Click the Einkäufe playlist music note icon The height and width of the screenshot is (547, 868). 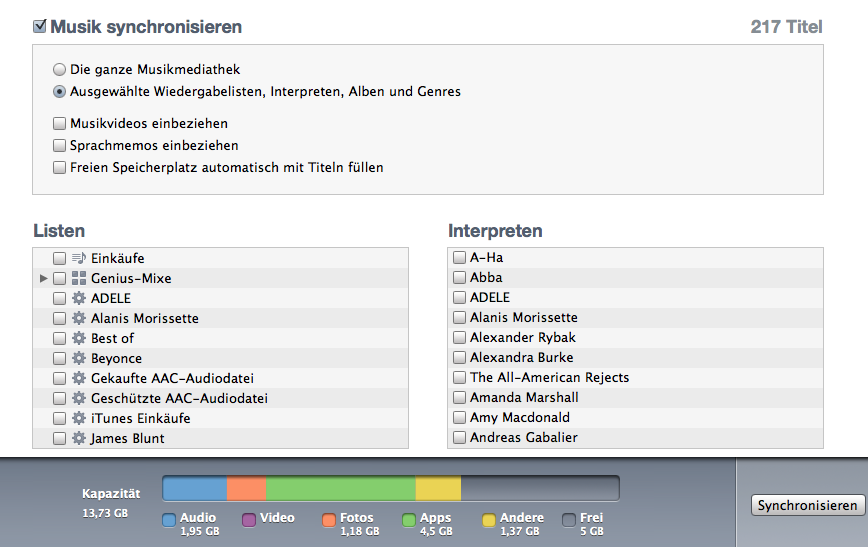click(x=79, y=258)
